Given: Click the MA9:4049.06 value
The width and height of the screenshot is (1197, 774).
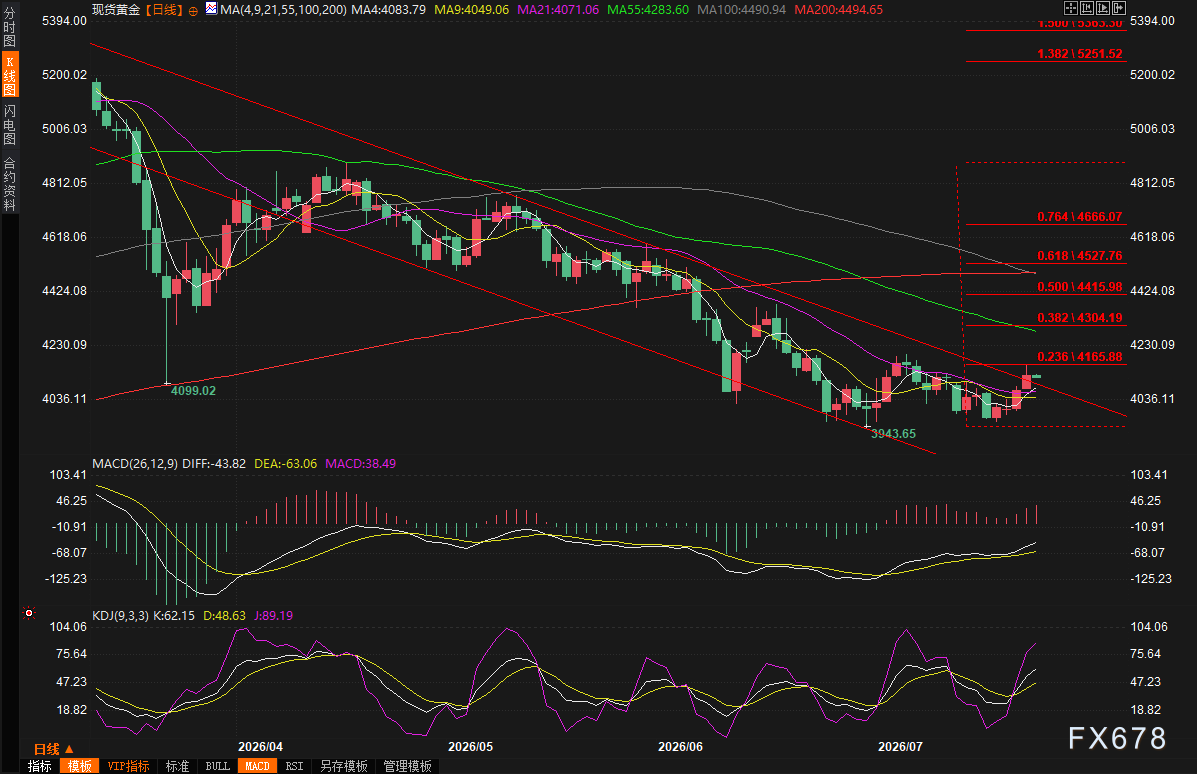Looking at the screenshot, I should point(471,10).
